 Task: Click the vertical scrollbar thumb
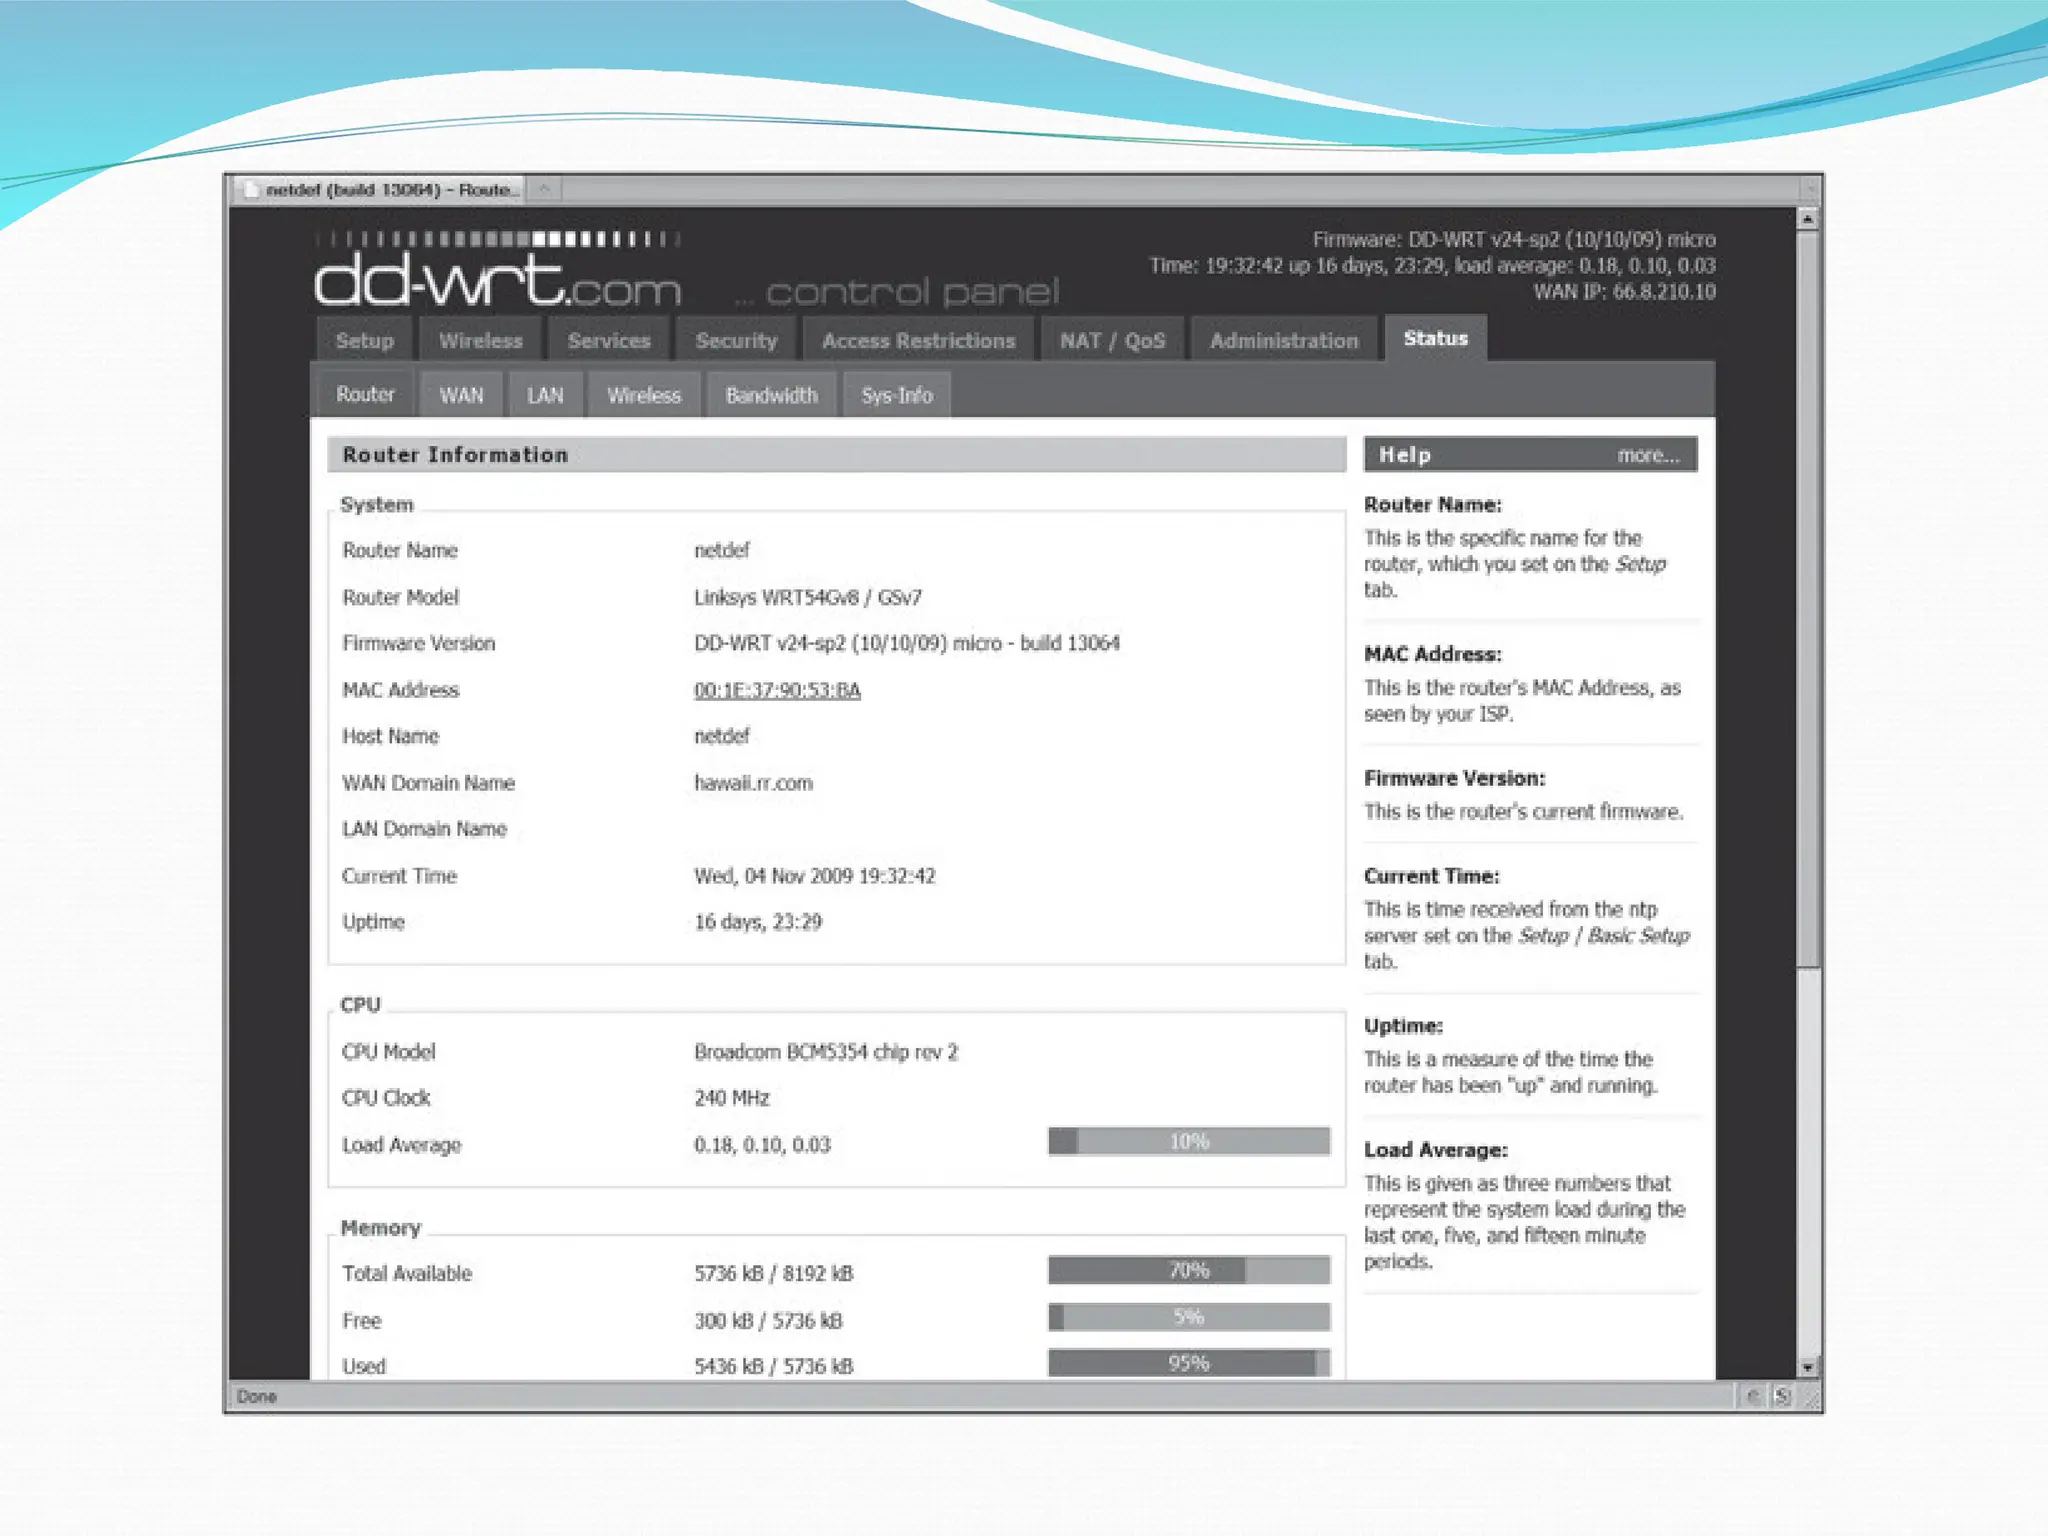pyautogui.click(x=1807, y=600)
